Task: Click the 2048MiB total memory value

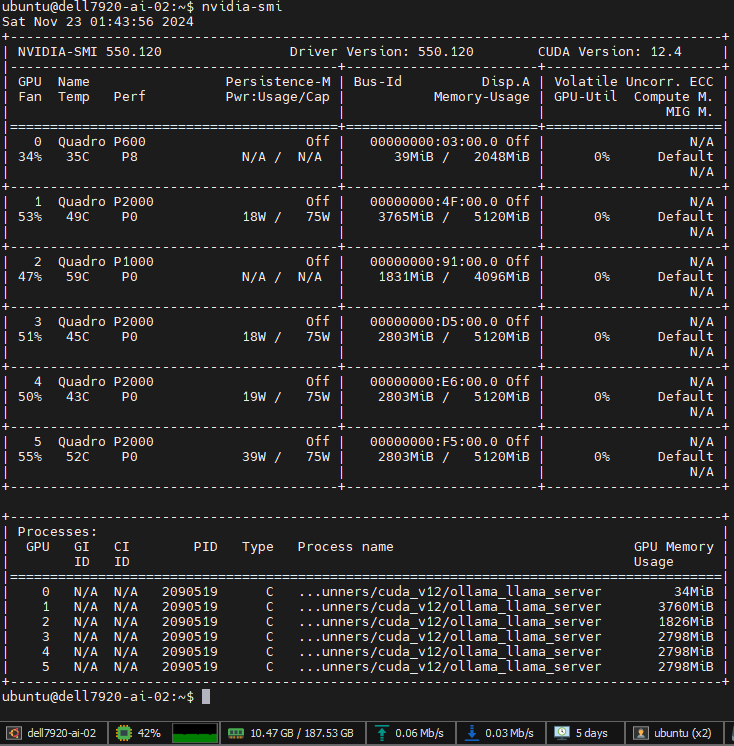Action: 502,157
